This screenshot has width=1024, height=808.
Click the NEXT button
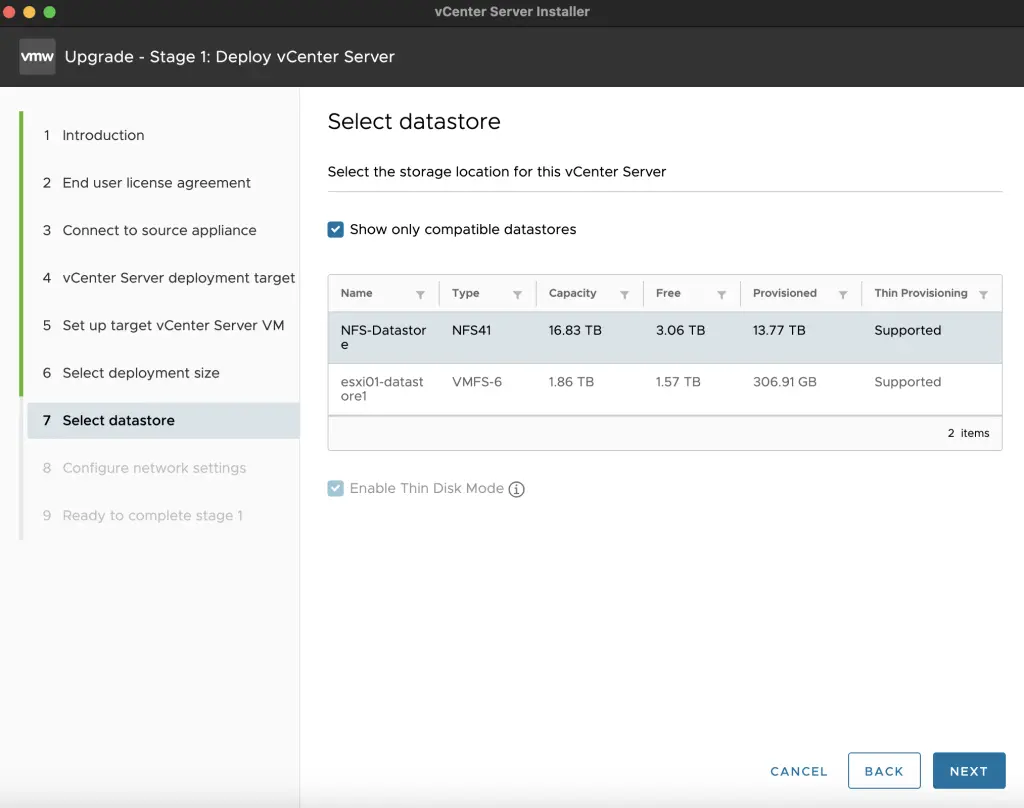[x=969, y=771]
